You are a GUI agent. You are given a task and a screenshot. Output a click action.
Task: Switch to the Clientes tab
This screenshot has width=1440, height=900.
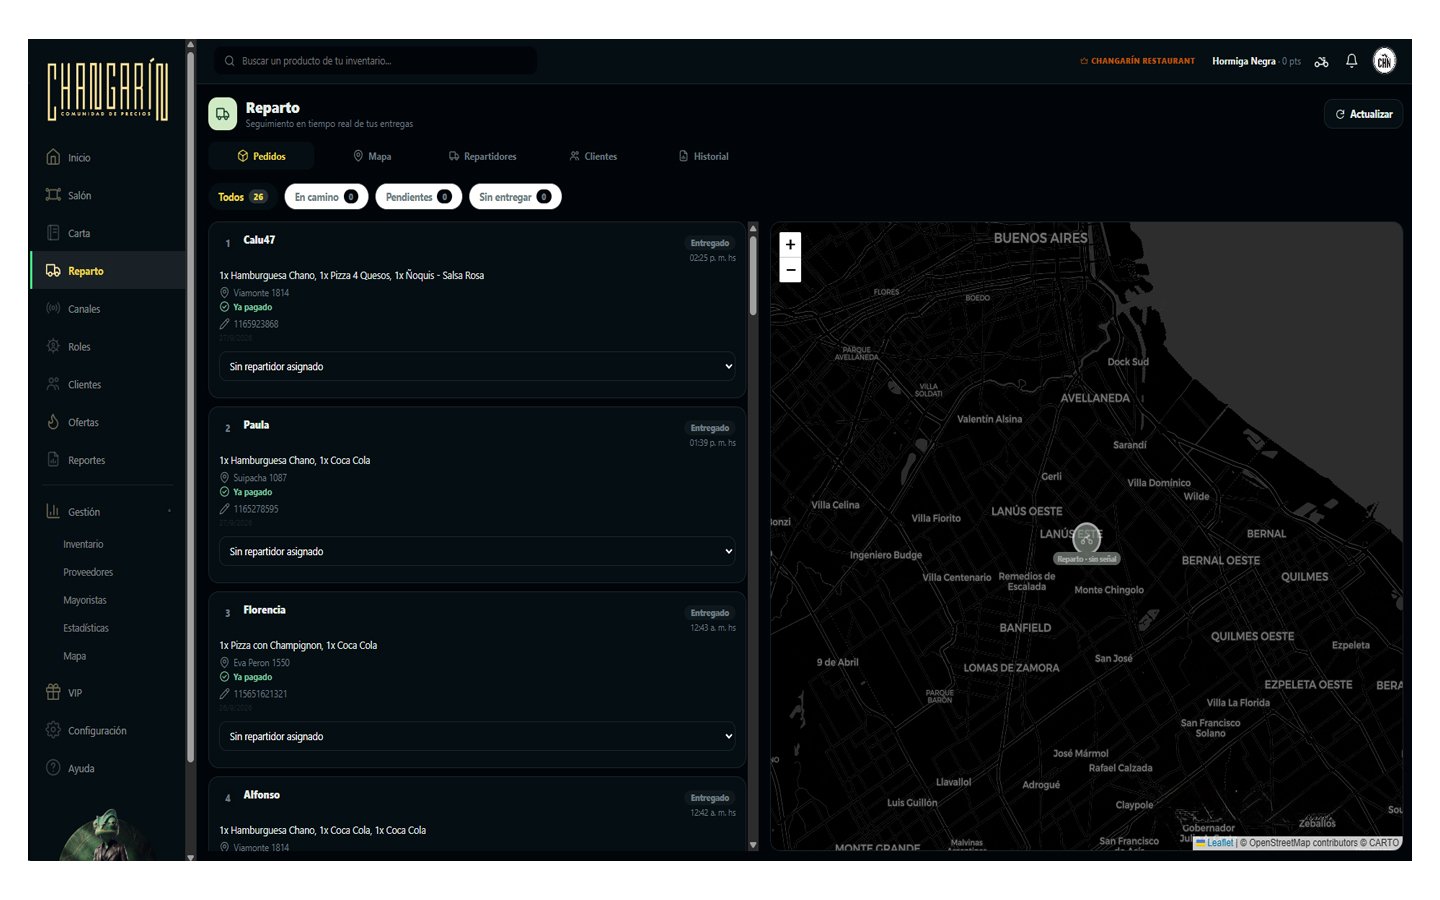[593, 156]
